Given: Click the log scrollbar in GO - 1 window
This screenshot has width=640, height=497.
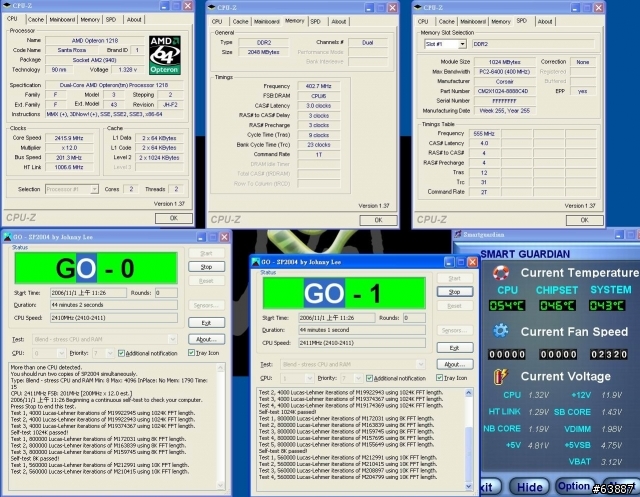Looking at the screenshot, I should [469, 439].
